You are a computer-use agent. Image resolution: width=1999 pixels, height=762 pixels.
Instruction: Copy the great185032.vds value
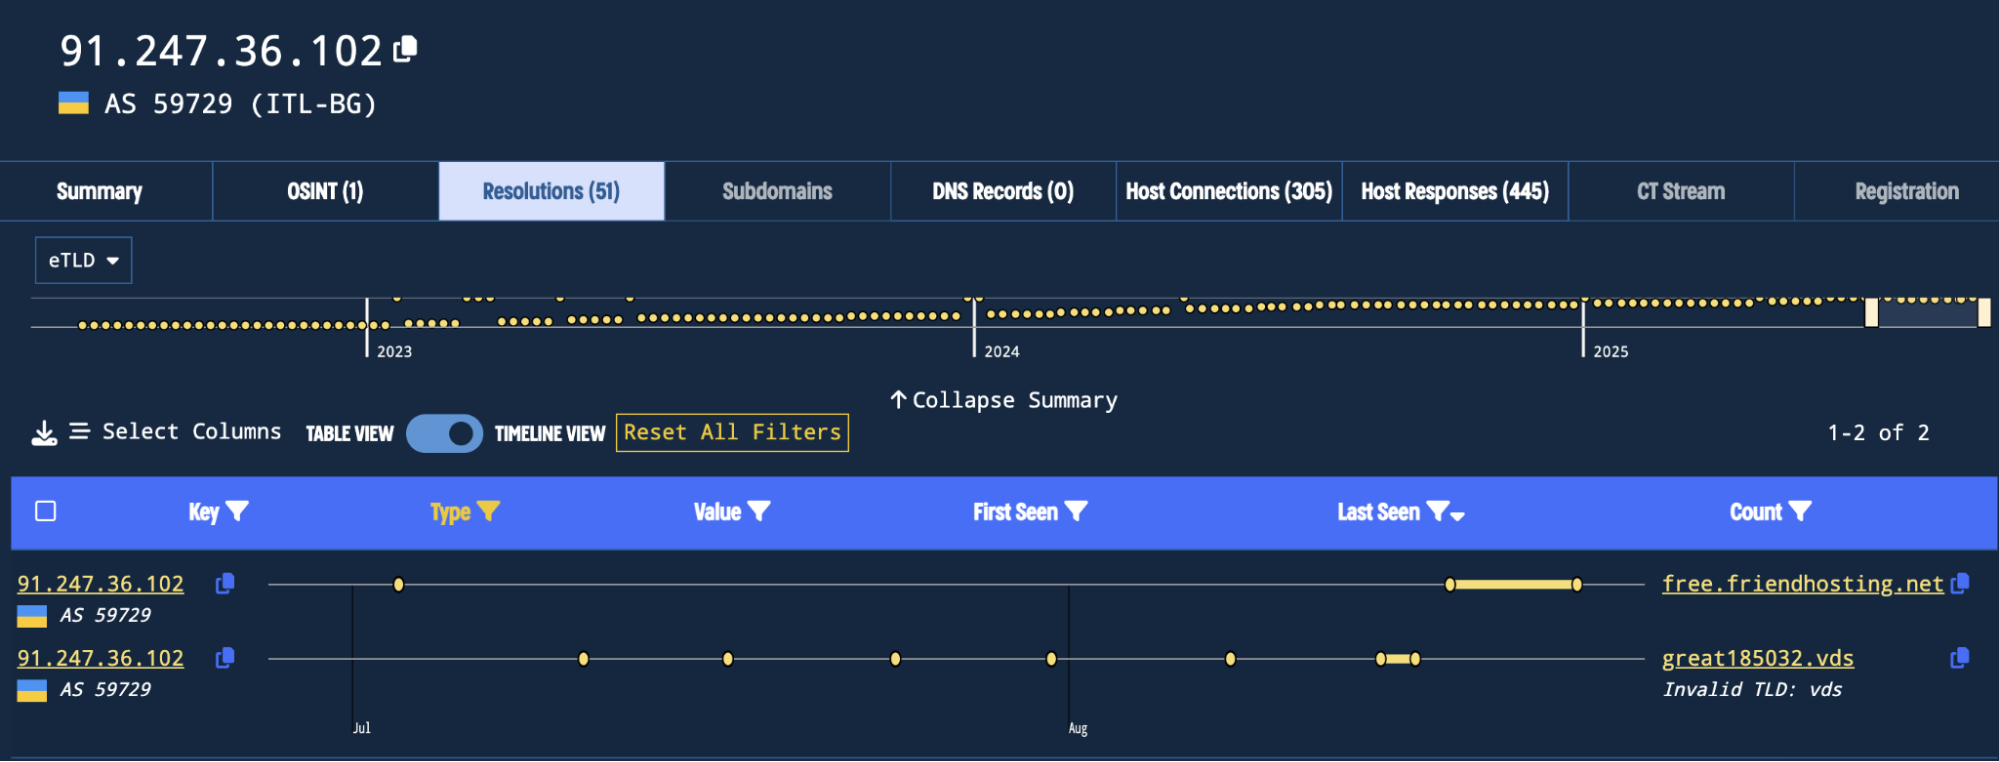(x=1960, y=658)
